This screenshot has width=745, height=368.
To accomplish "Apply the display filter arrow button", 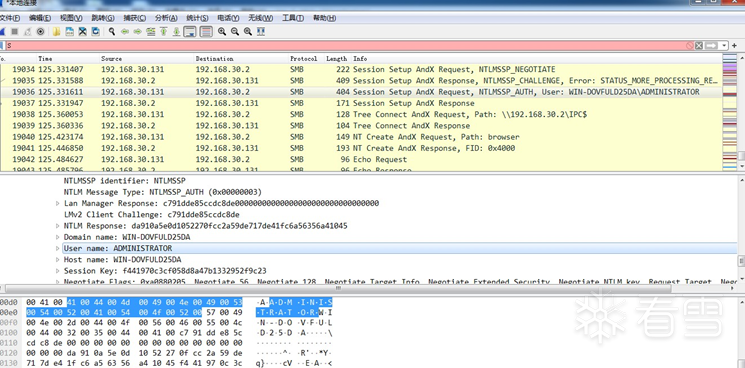I will pyautogui.click(x=711, y=46).
